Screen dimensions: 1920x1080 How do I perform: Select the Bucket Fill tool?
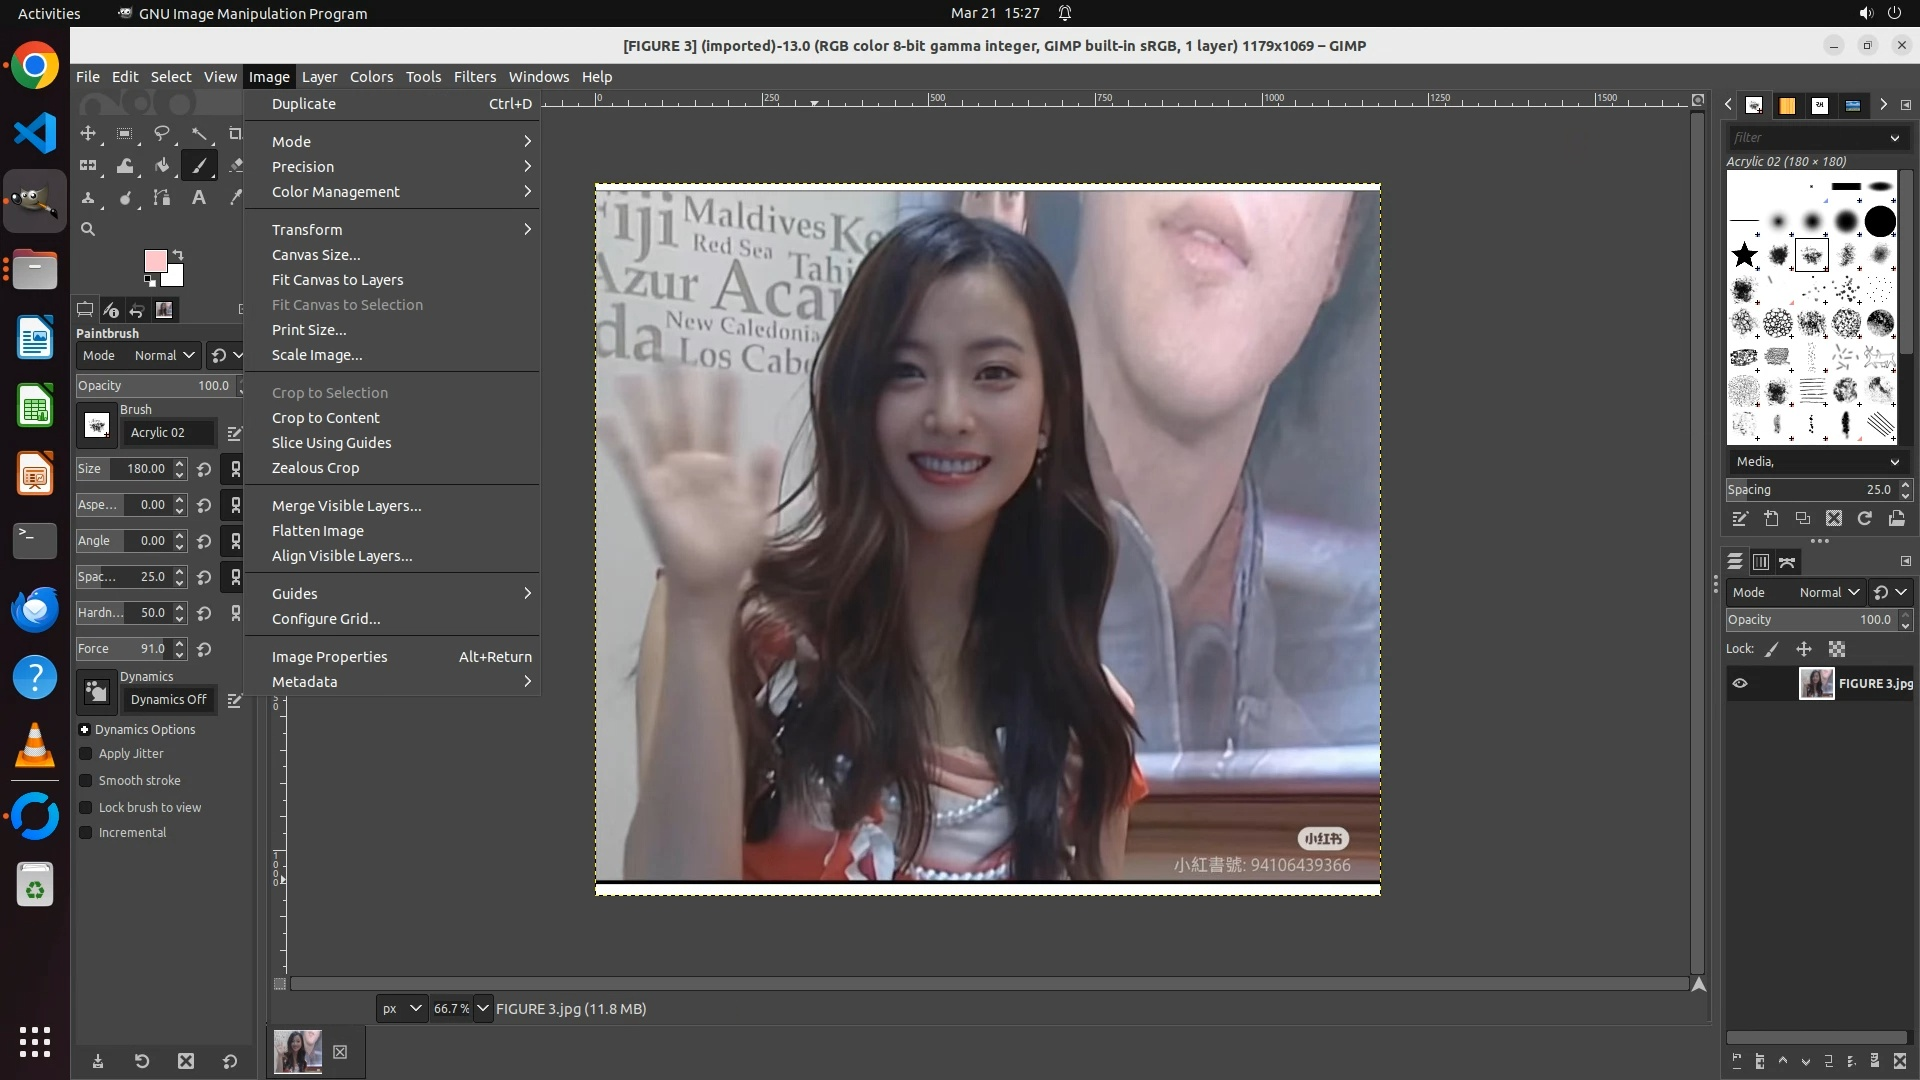click(161, 166)
